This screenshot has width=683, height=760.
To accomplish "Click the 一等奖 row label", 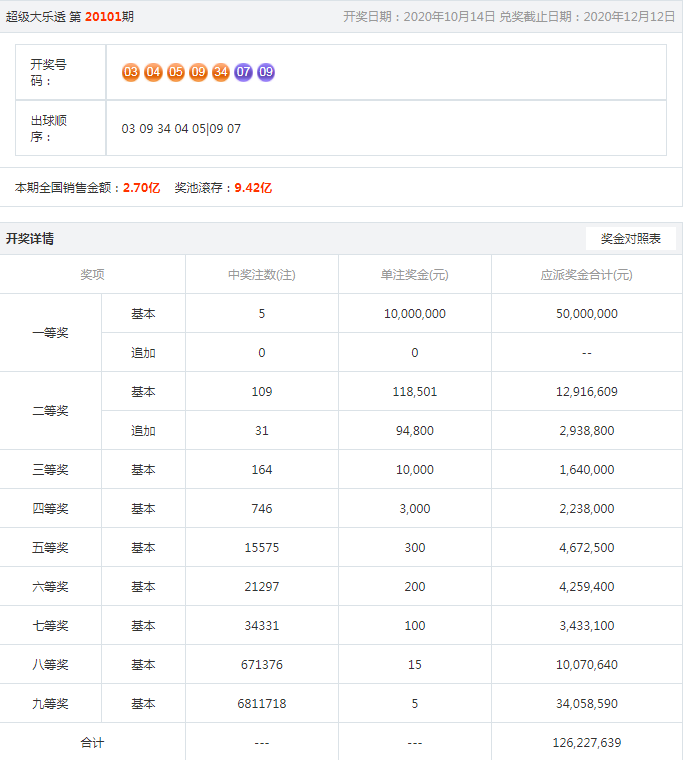I will 50,333.
